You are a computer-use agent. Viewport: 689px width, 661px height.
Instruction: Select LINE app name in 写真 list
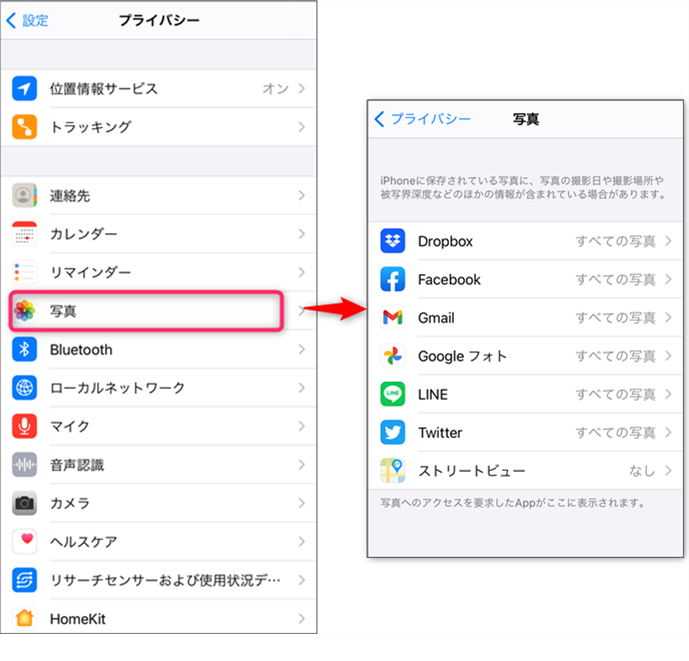pyautogui.click(x=433, y=394)
